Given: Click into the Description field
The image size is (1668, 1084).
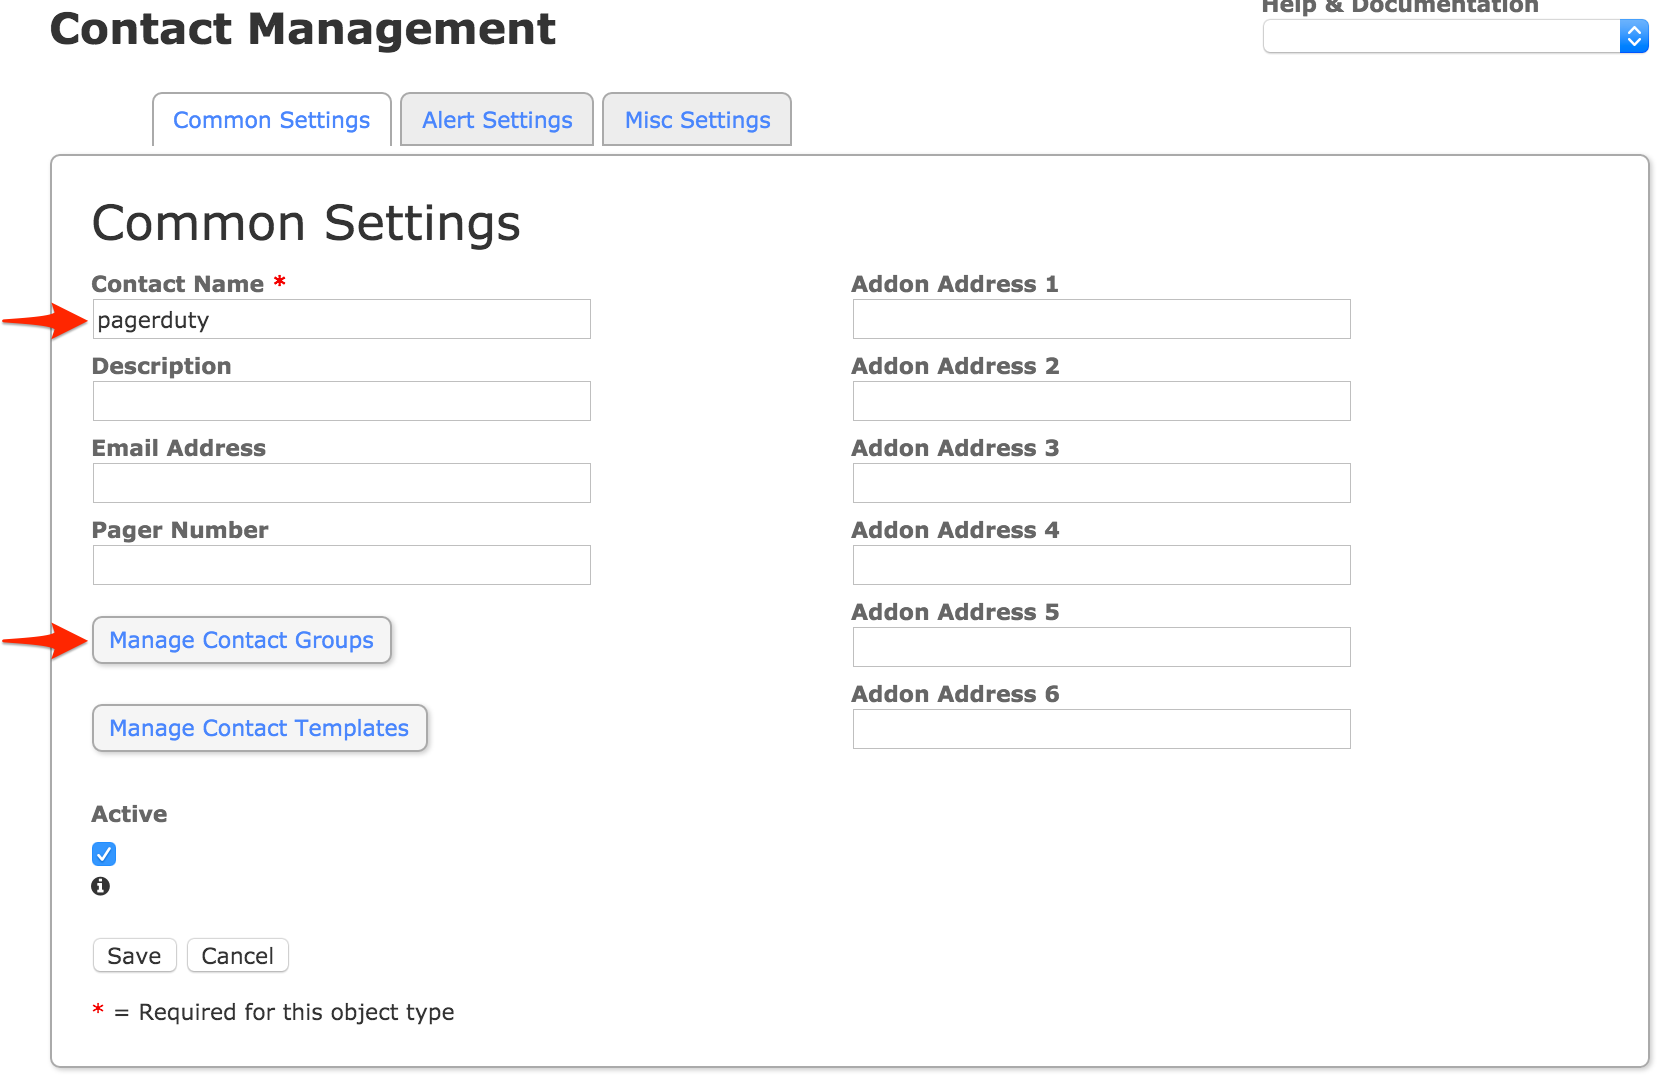Looking at the screenshot, I should point(342,401).
